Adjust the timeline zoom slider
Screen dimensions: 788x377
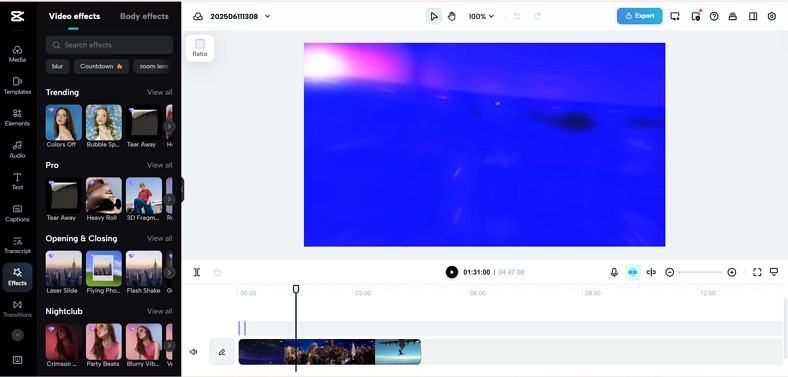click(701, 272)
